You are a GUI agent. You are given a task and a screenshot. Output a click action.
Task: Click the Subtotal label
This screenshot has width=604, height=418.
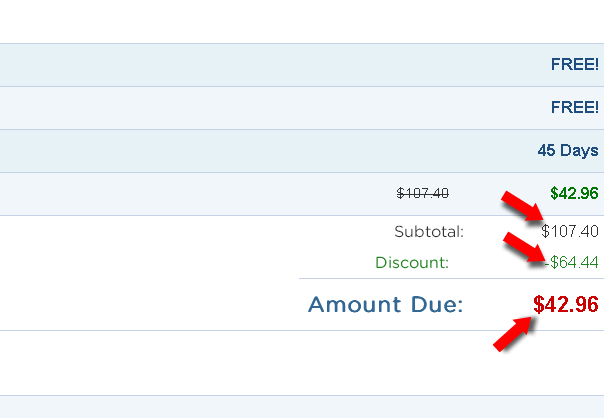pyautogui.click(x=429, y=232)
